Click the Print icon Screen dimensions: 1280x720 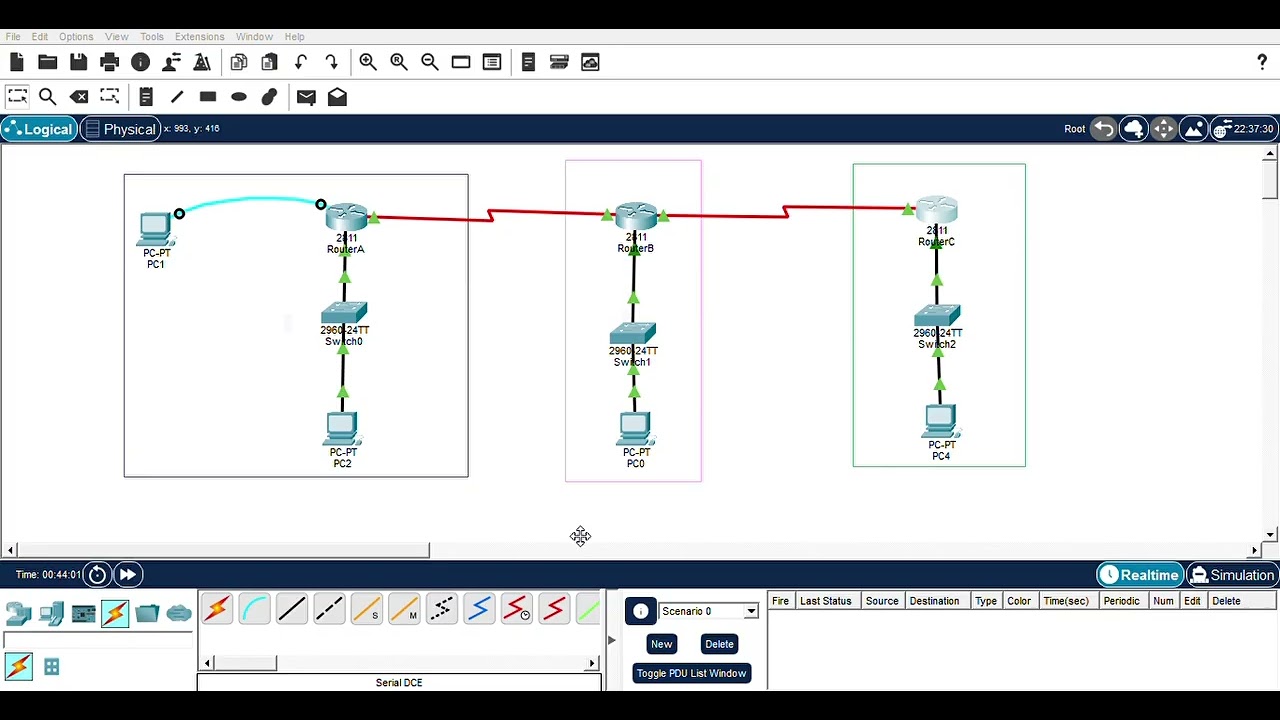[x=109, y=62]
